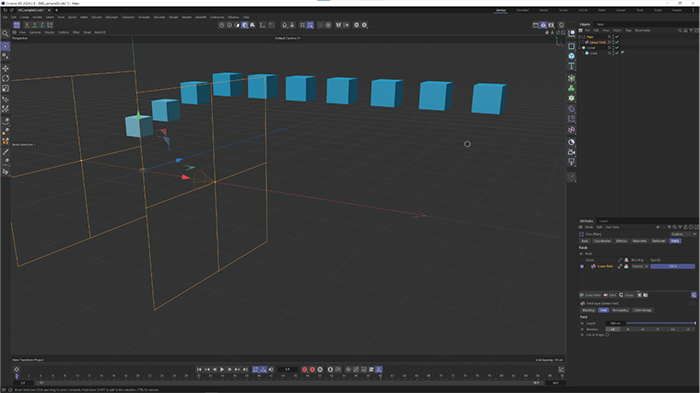Click the current frame field in the timeline
700x393 pixels.
288,369
